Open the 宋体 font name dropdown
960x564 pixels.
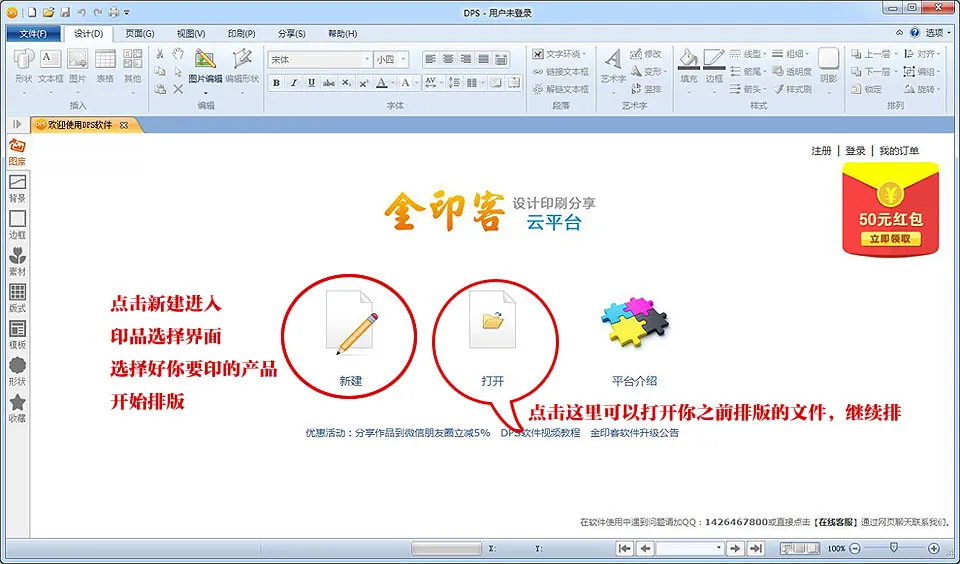pos(367,59)
